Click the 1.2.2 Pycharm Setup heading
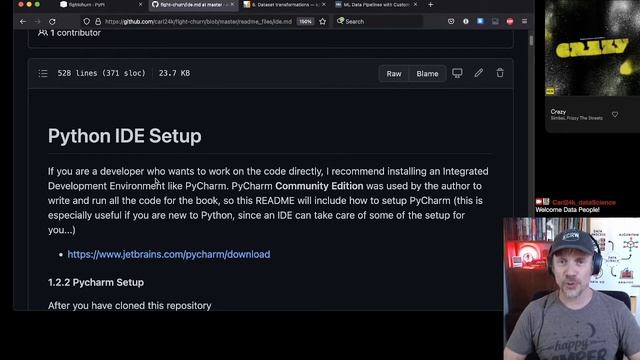This screenshot has height=360, width=640. point(96,282)
